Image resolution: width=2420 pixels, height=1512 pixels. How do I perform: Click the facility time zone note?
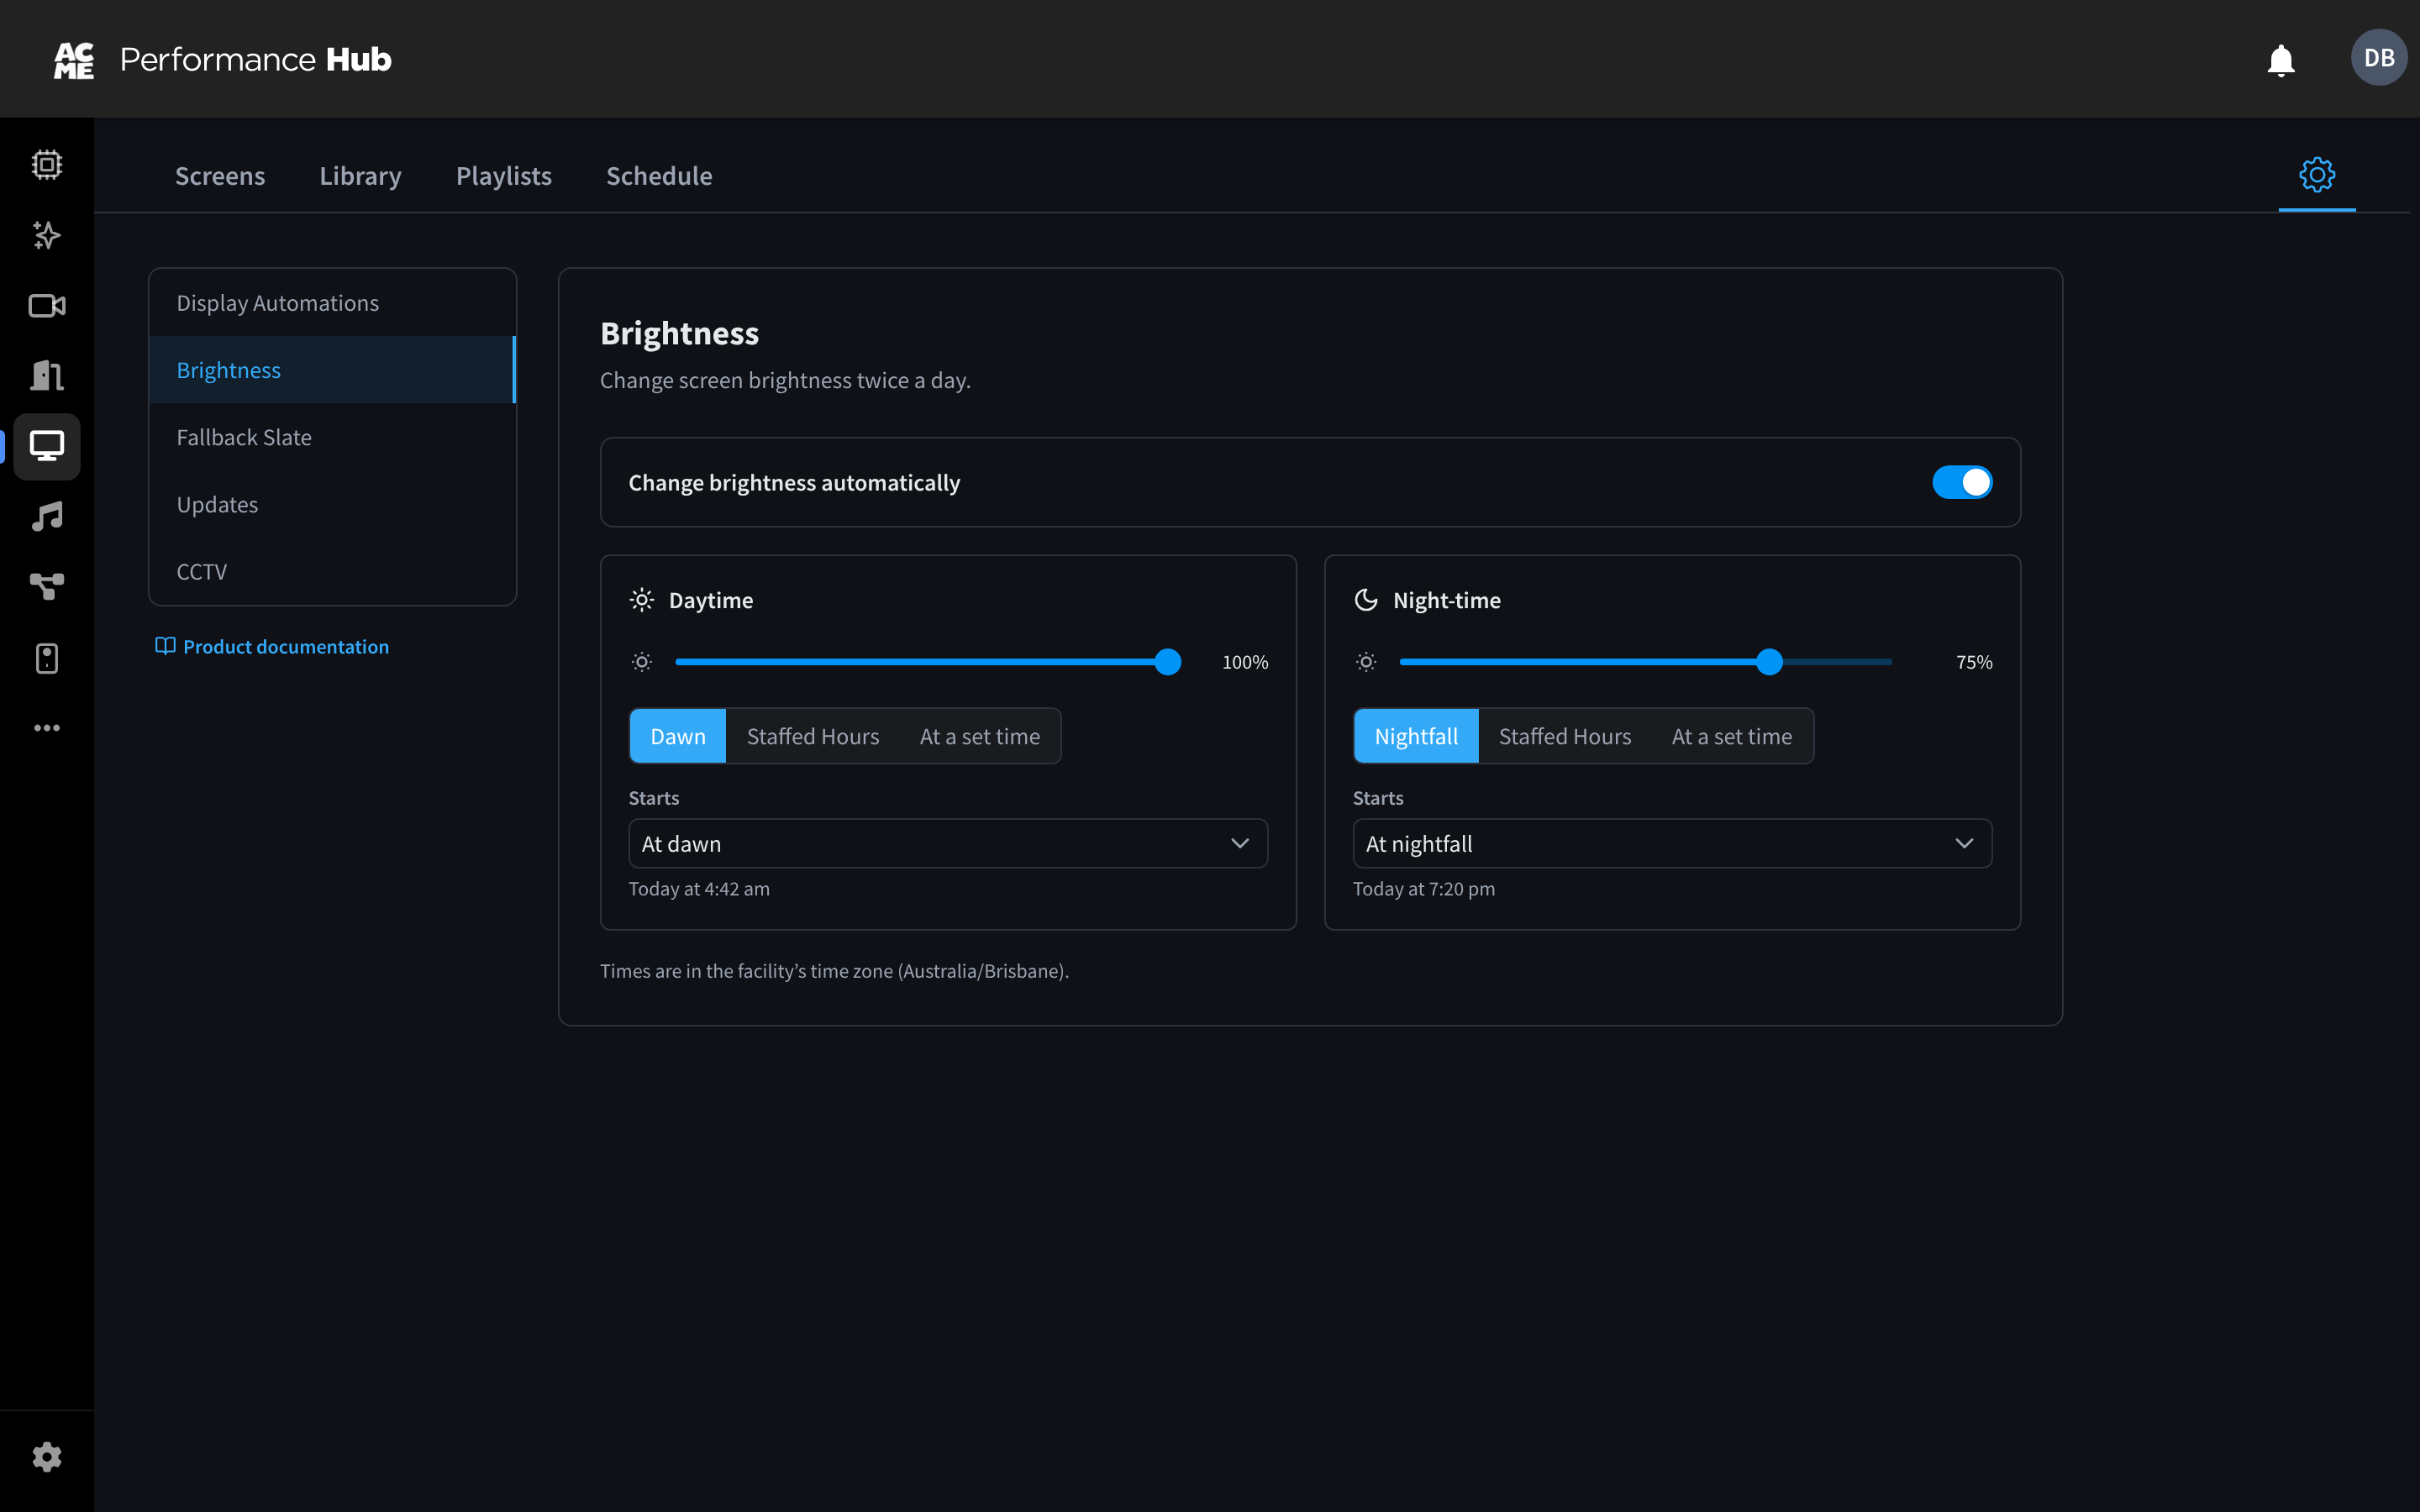pos(834,970)
